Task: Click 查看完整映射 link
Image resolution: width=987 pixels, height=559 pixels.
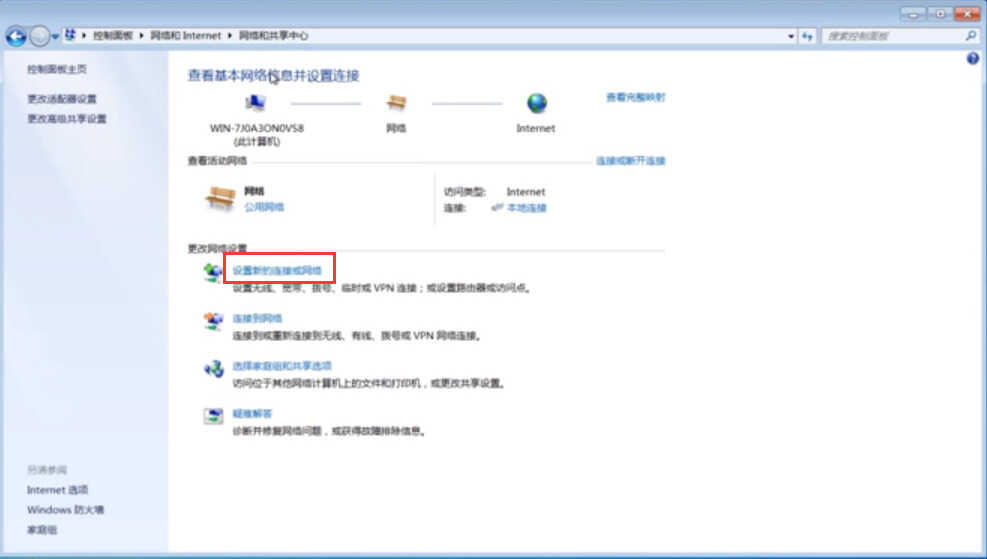Action: tap(635, 98)
